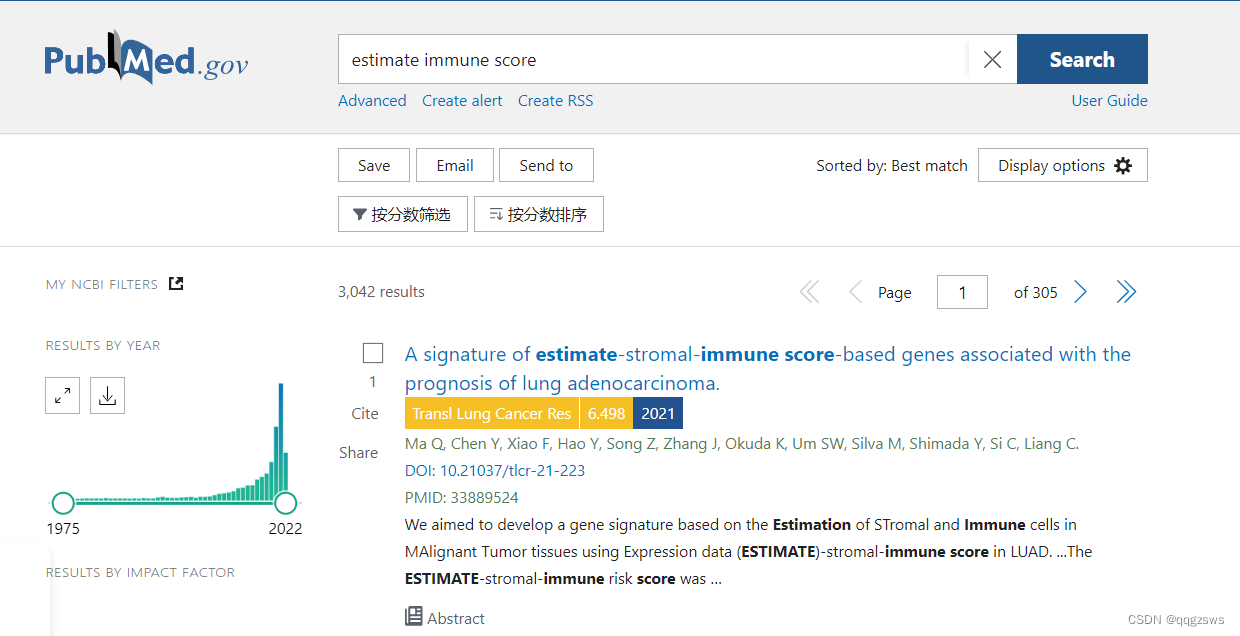
Task: Open Display options panel
Action: [x=1062, y=165]
